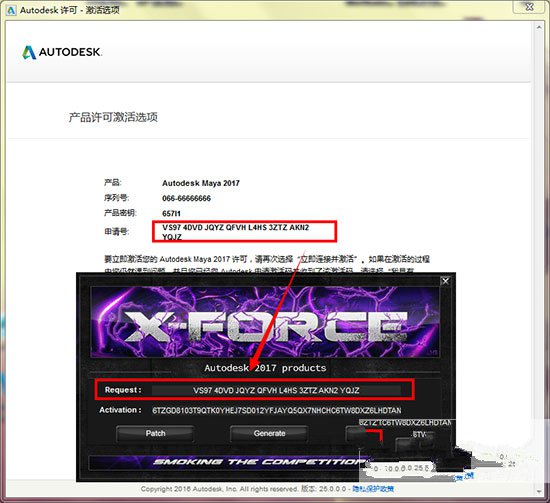Click inside the Request input field
Image resolution: width=550 pixels, height=503 pixels.
tap(276, 390)
